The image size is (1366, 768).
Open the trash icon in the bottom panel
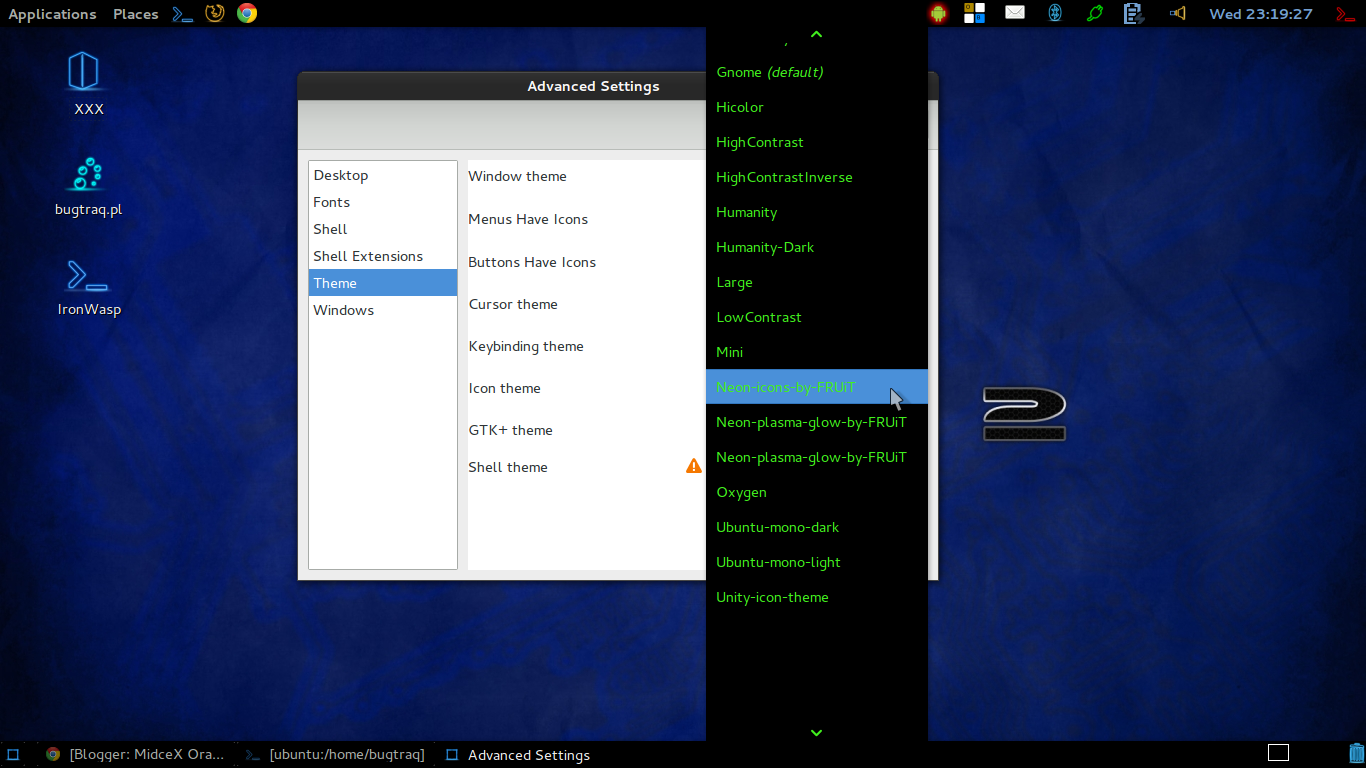pos(1355,754)
